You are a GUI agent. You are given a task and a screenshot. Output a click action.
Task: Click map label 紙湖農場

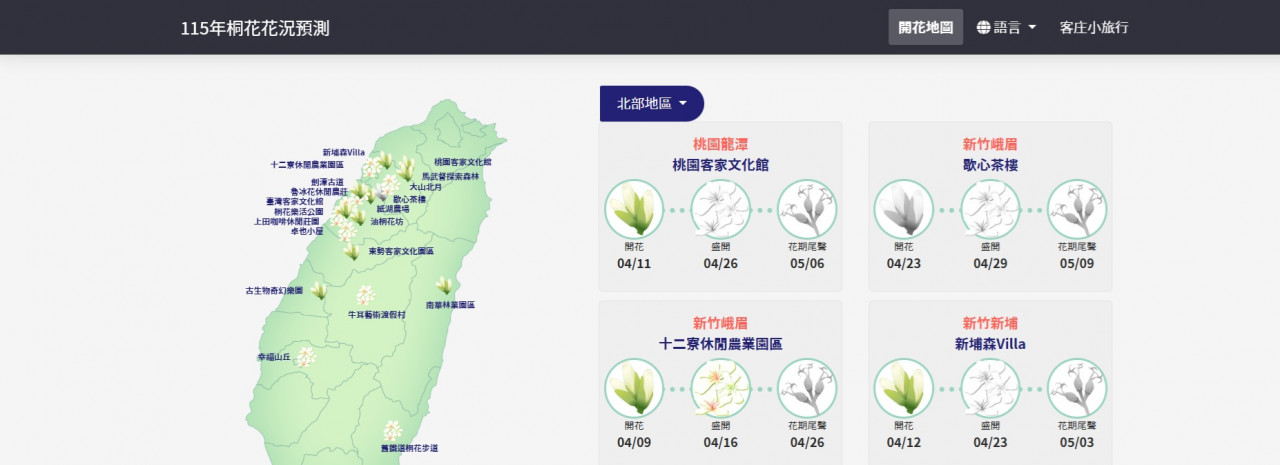tap(393, 209)
